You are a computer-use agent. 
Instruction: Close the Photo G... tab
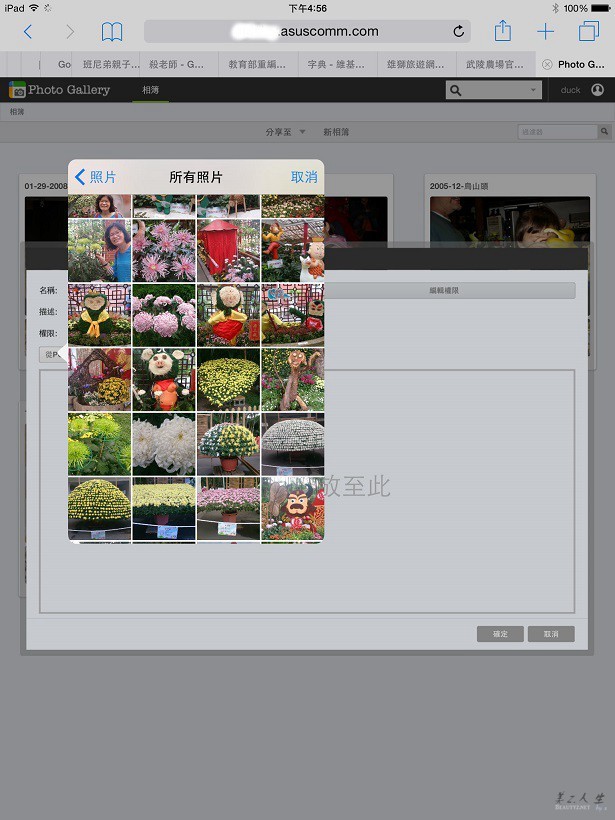point(547,64)
